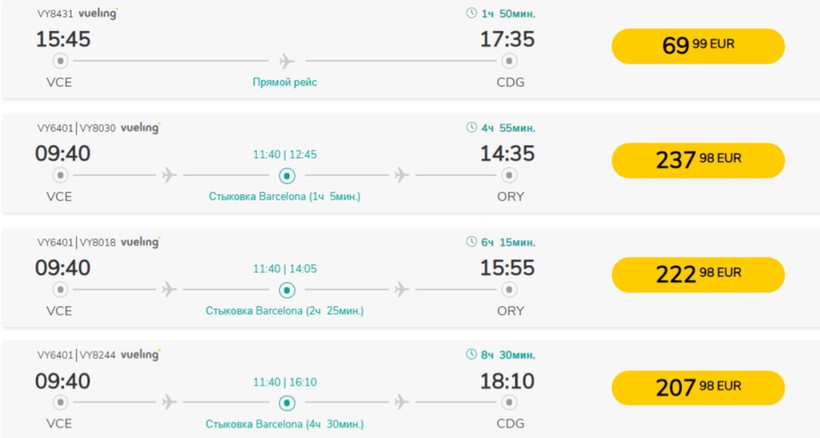This screenshot has width=820, height=438.
Task: Click the Barcelona stopover dot for 4ч 30мин. layover
Action: [x=287, y=403]
